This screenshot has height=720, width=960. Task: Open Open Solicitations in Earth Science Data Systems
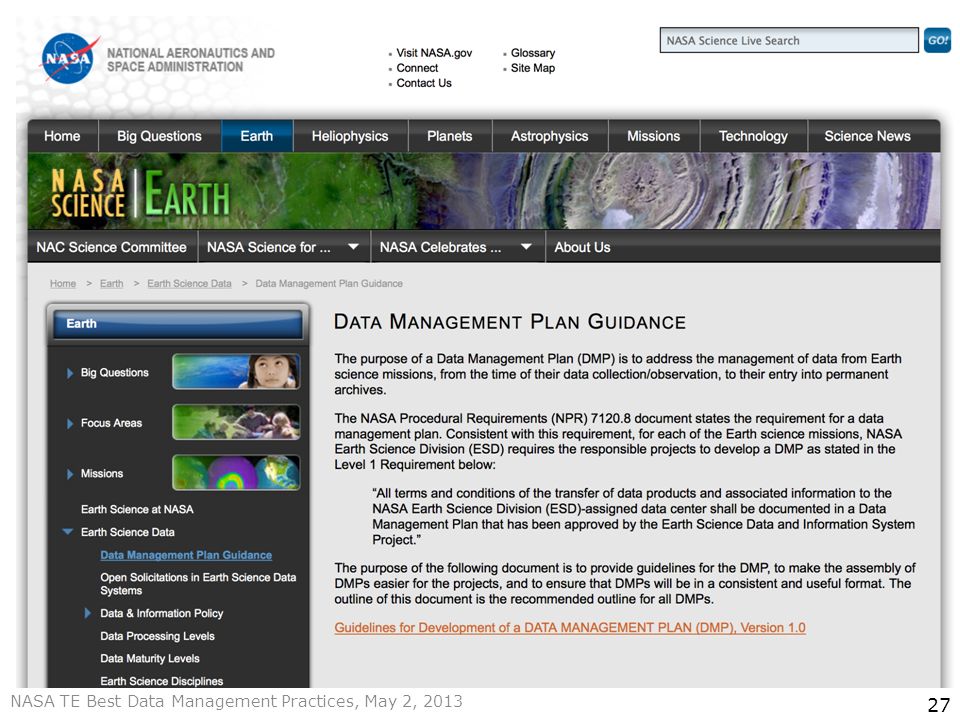pyautogui.click(x=198, y=583)
